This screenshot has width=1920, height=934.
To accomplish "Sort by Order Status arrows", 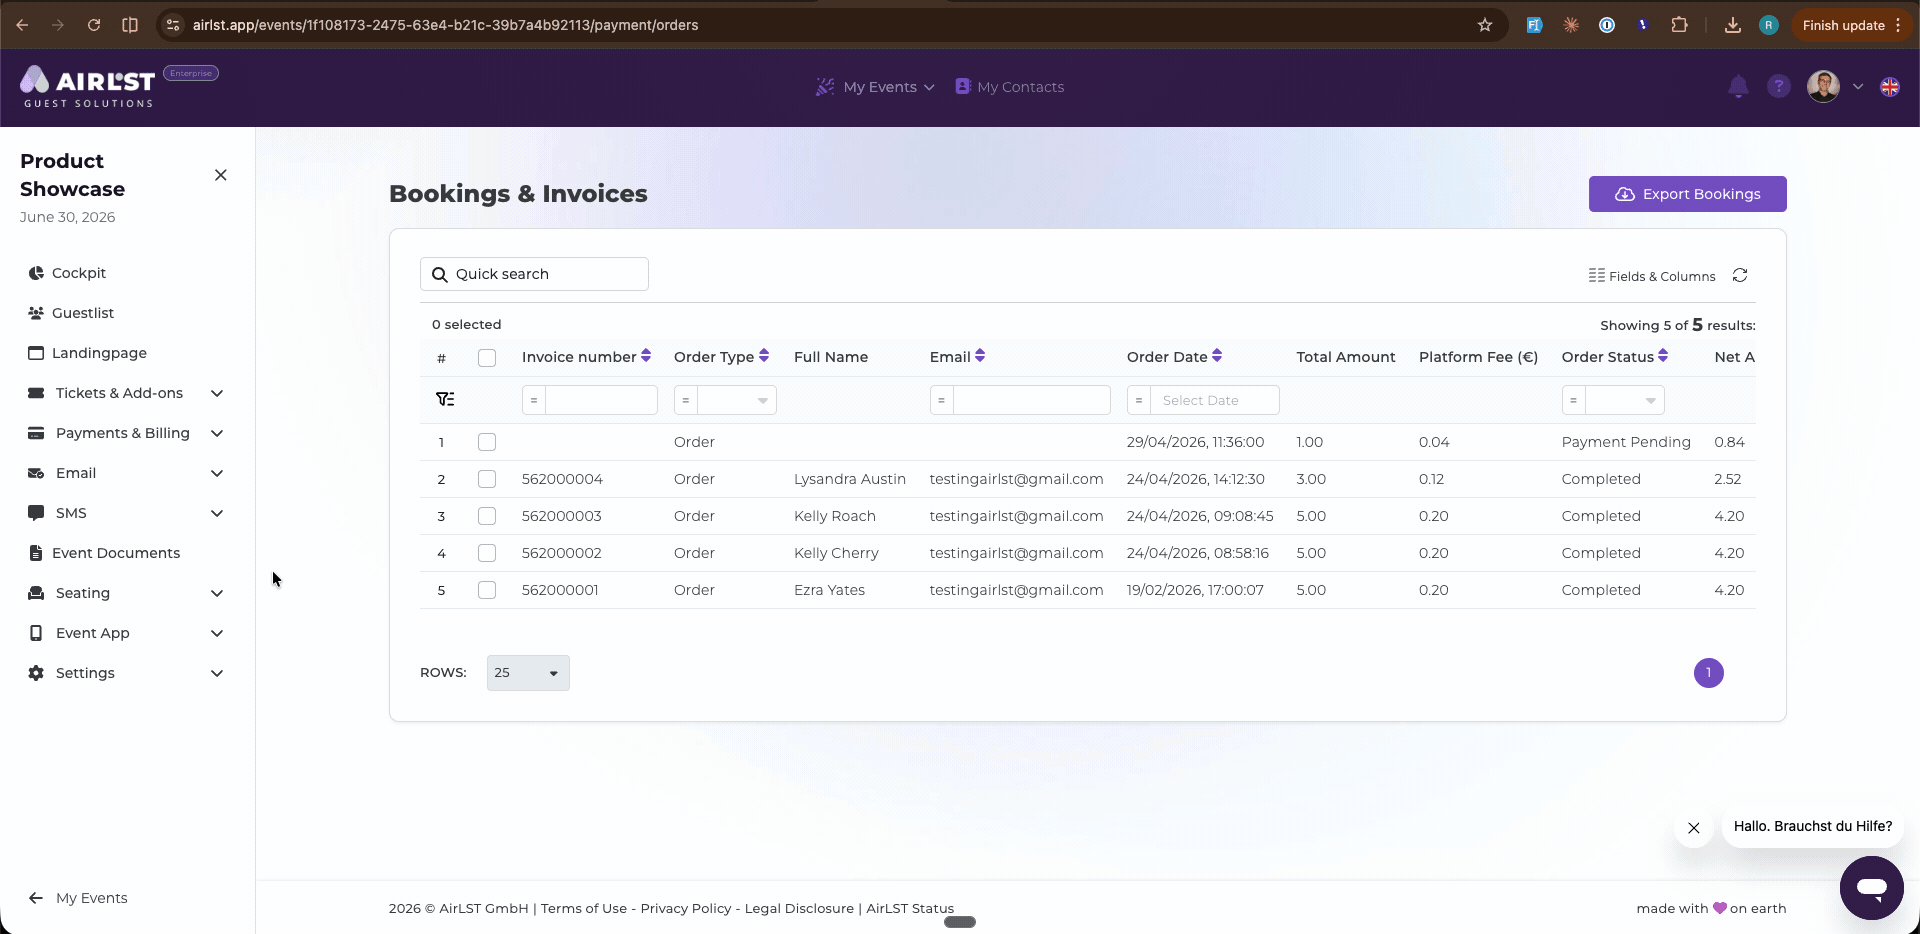I will tap(1663, 356).
